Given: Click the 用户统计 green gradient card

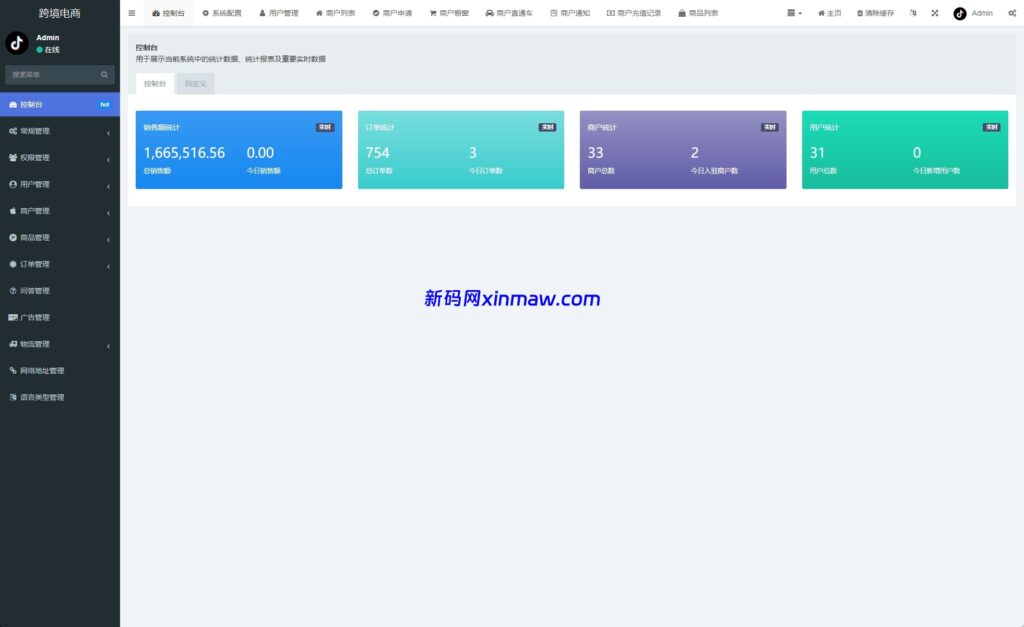Looking at the screenshot, I should (904, 150).
